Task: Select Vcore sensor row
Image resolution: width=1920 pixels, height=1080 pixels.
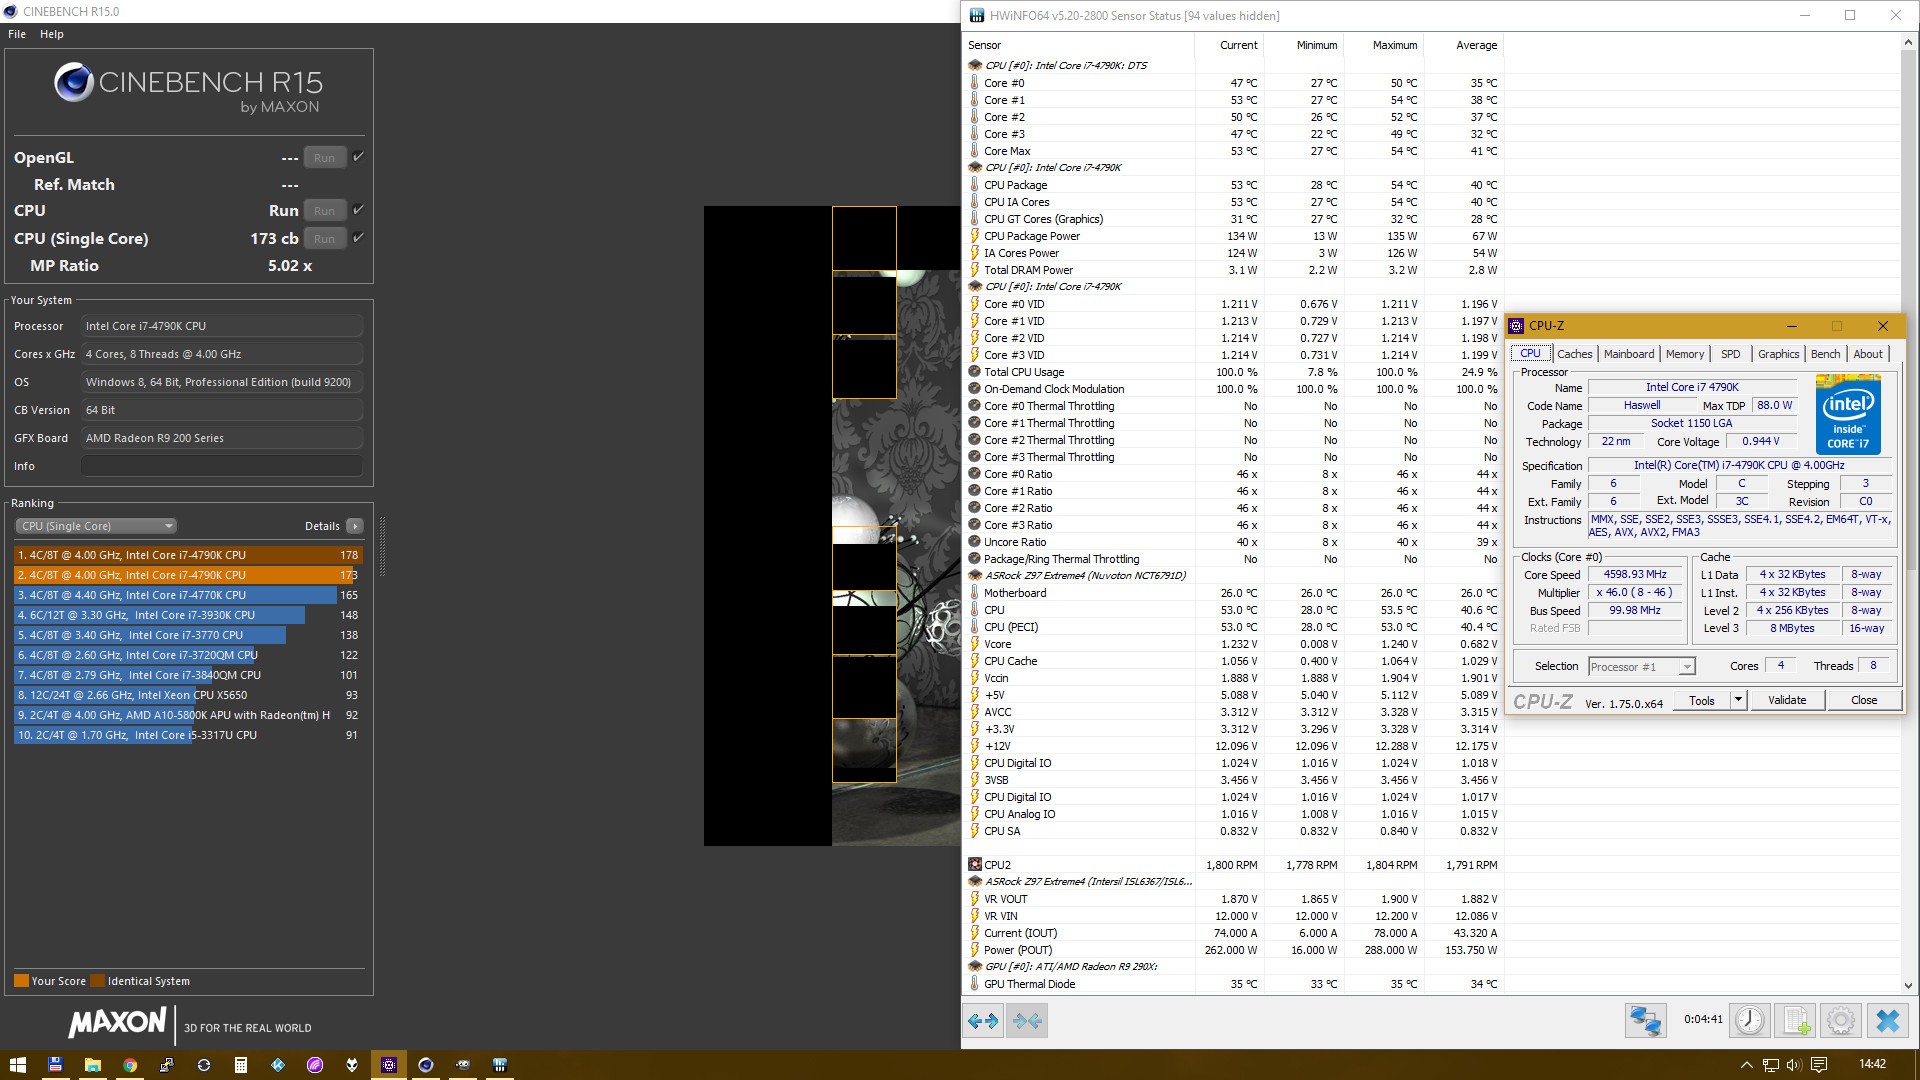Action: pyautogui.click(x=1233, y=644)
